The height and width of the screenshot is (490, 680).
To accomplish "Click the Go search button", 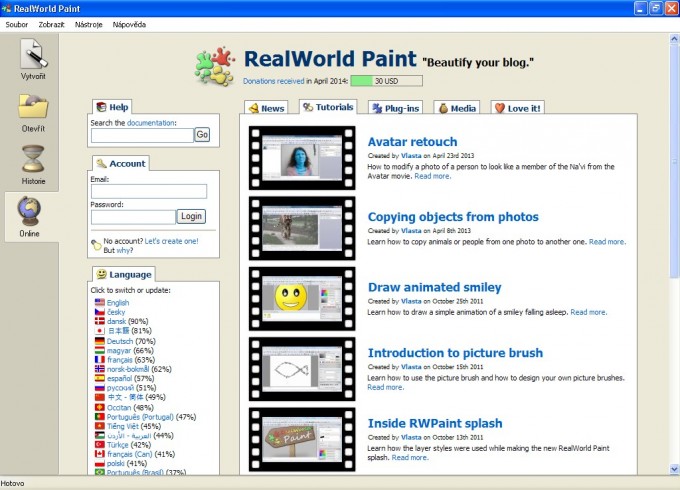I will click(x=202, y=135).
